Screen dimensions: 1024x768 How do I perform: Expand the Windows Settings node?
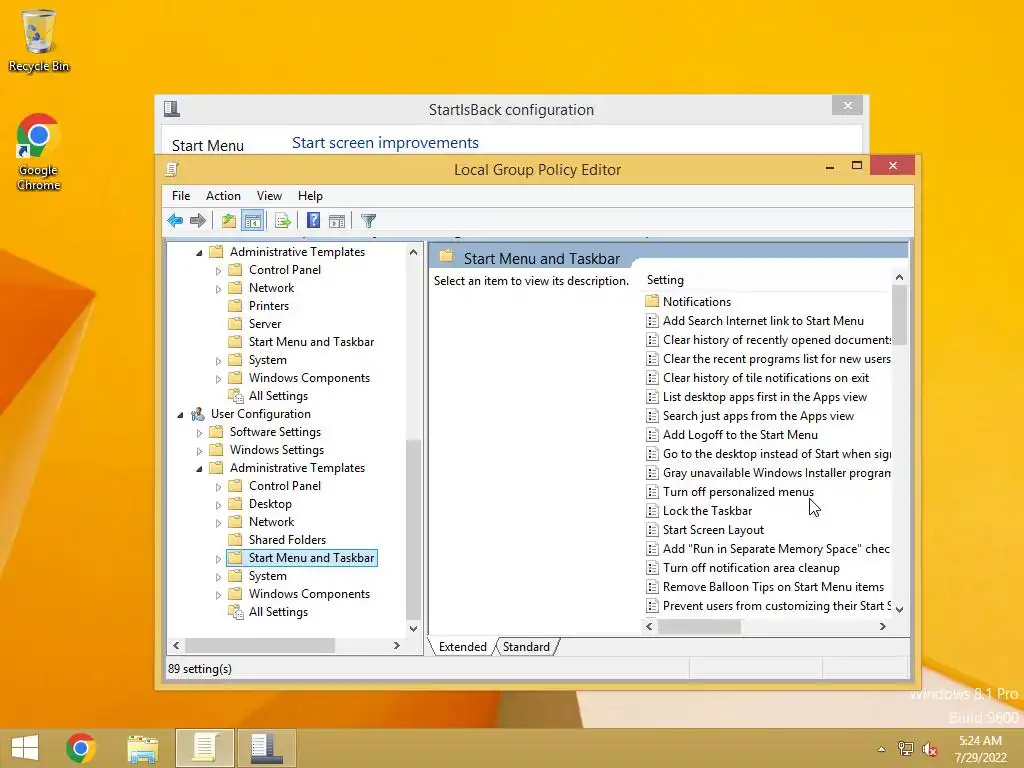coord(199,451)
